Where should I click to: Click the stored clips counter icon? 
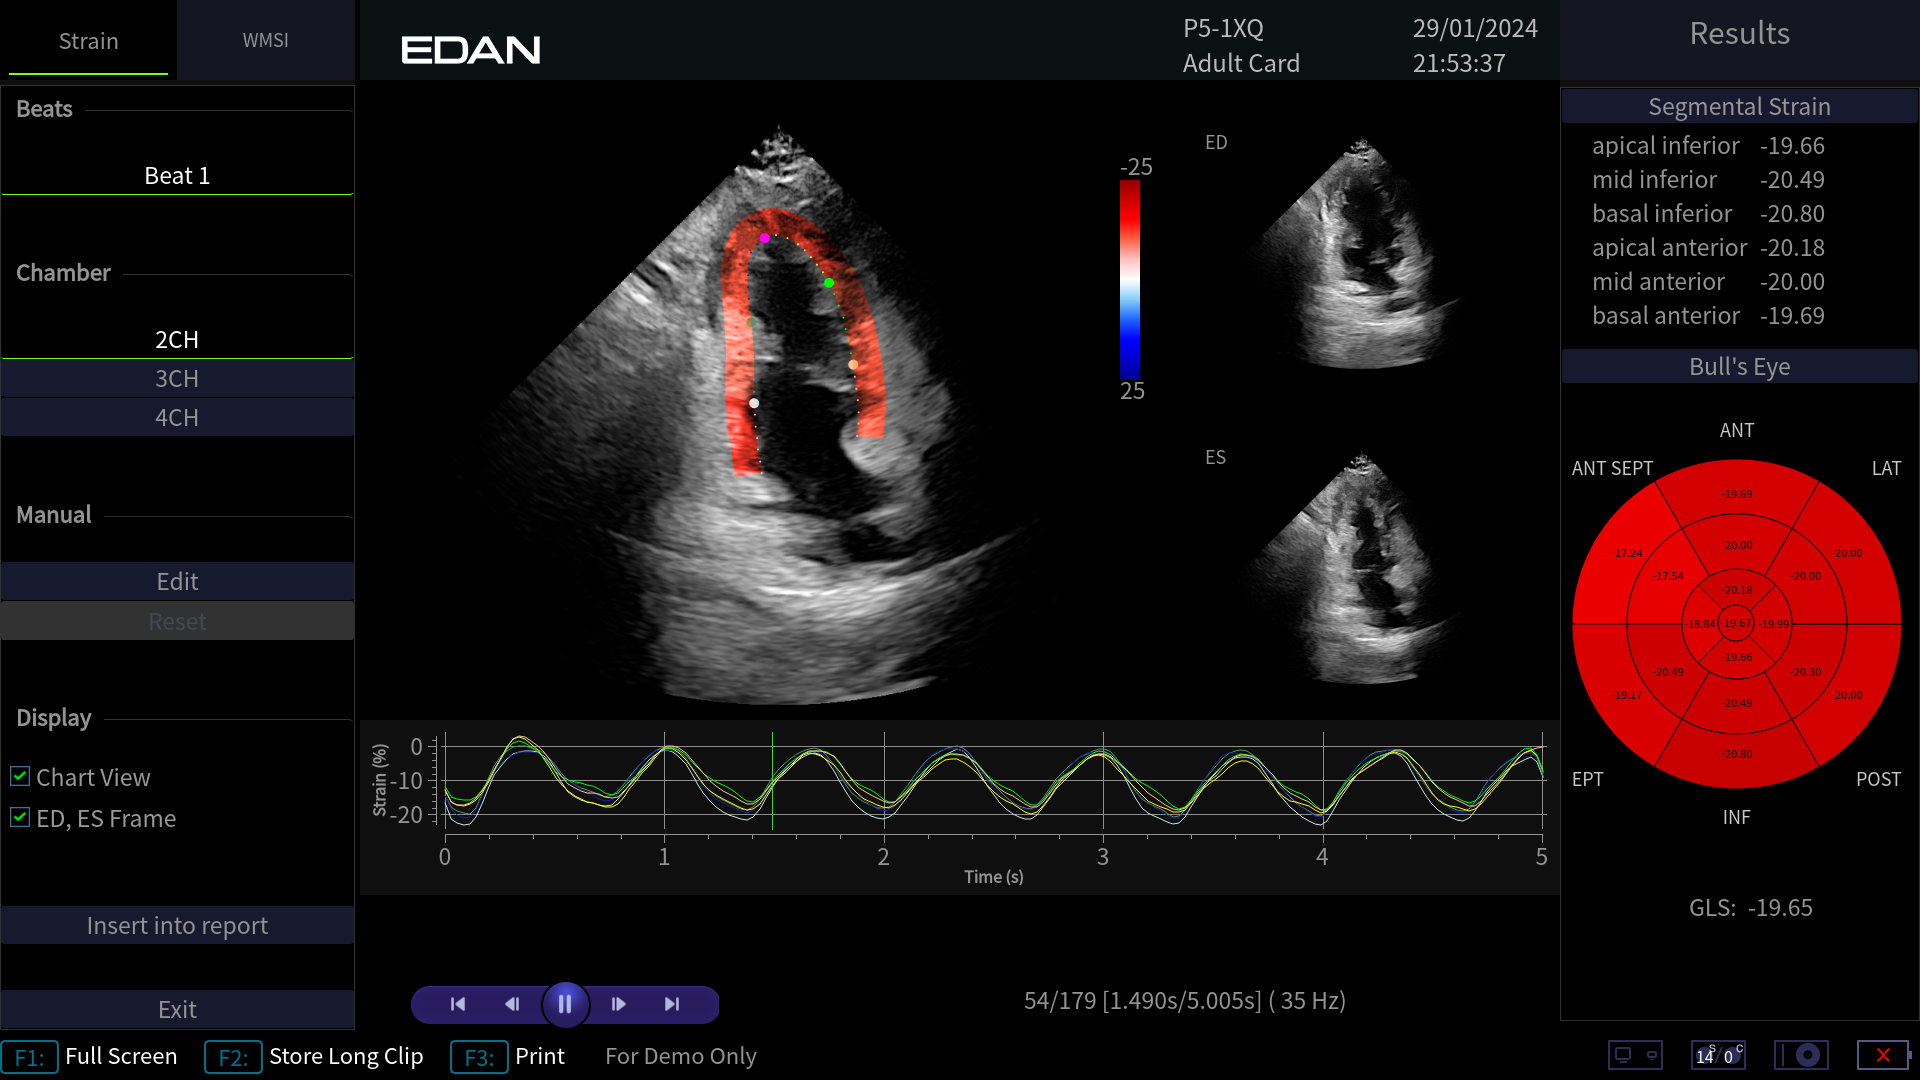[1718, 1055]
